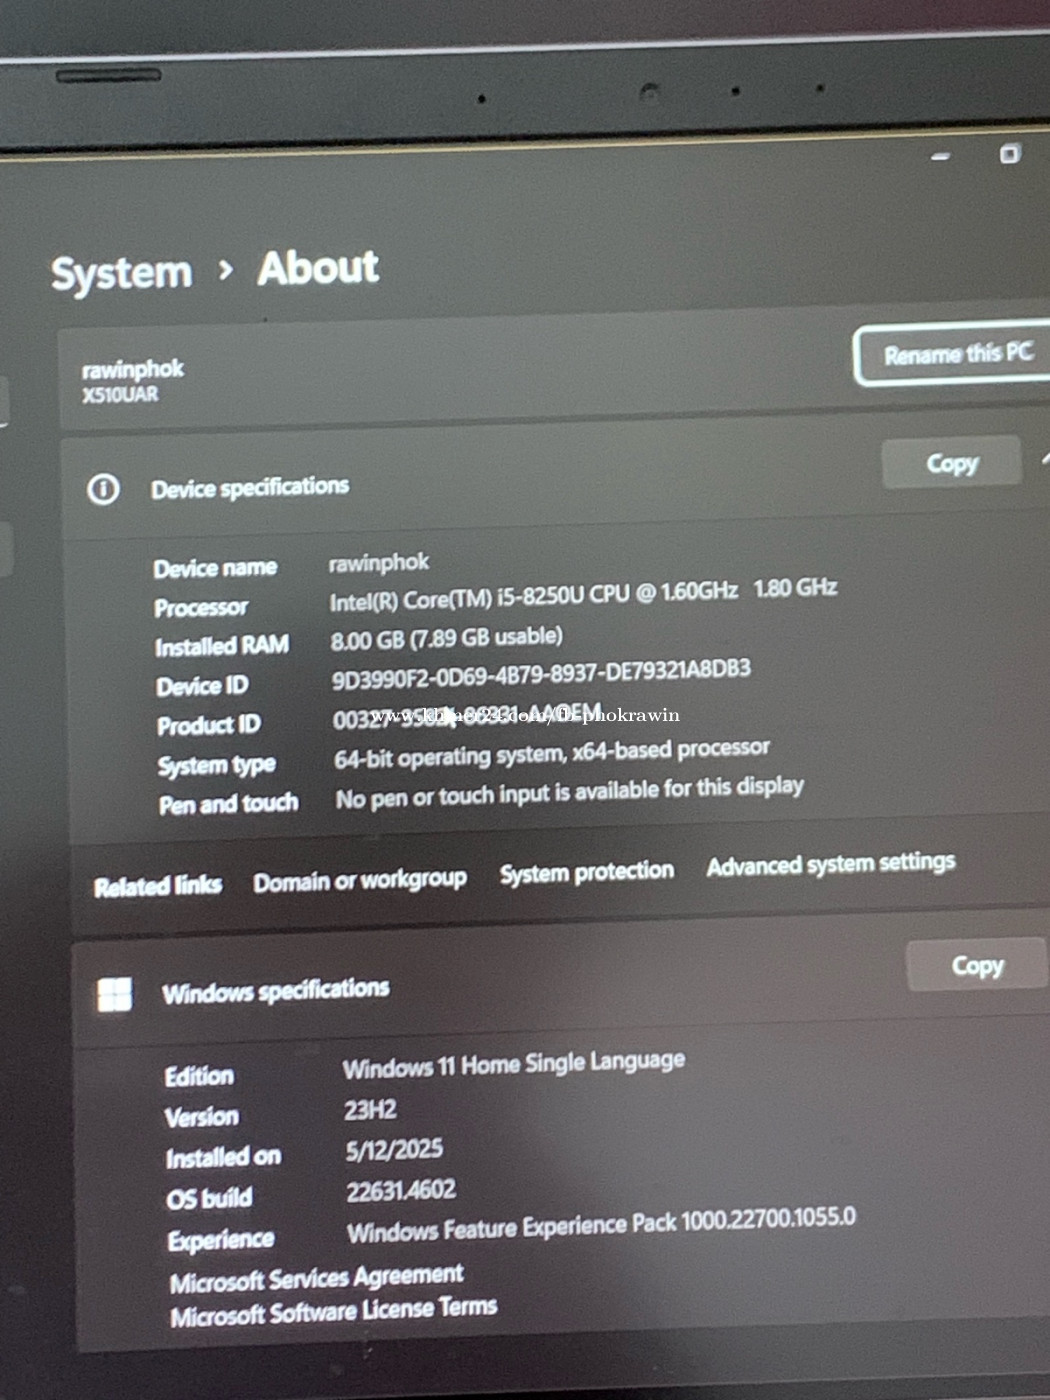Select the Installed on date 5/12/2025

click(x=394, y=1150)
